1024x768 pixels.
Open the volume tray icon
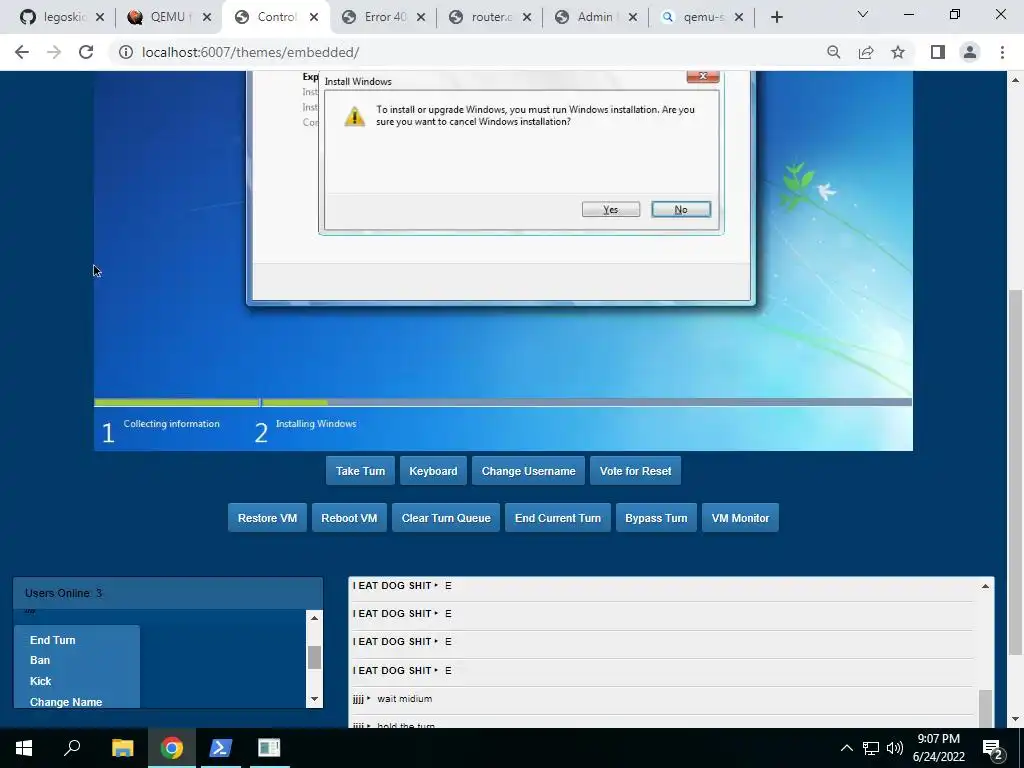(895, 748)
